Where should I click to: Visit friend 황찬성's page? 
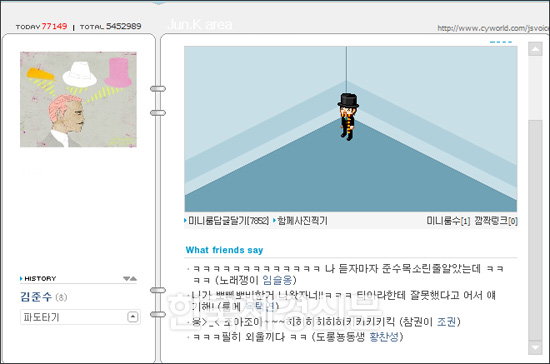click(384, 337)
